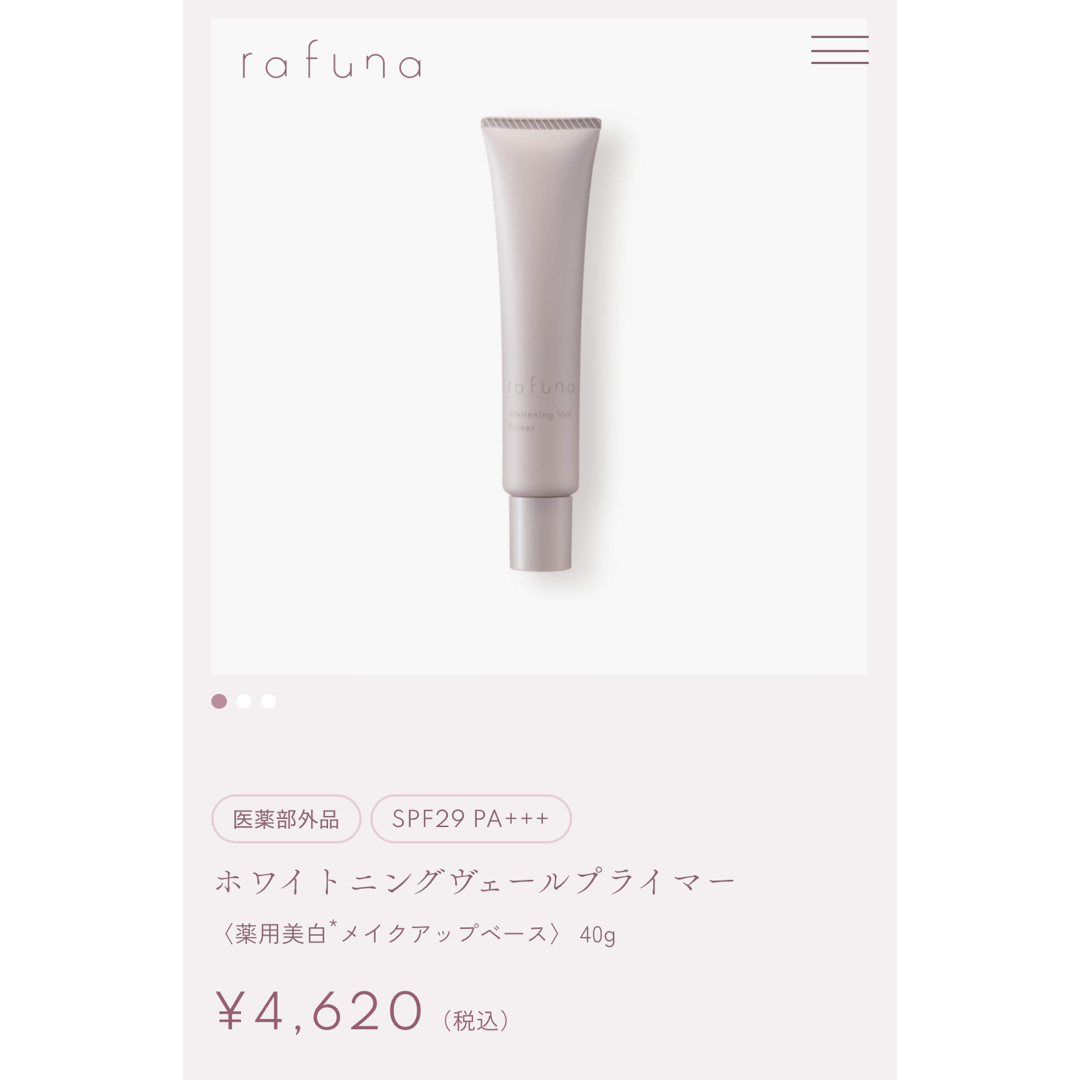The width and height of the screenshot is (1080, 1080).
Task: Click the rafuna logo printed on tube
Action: 541,386
